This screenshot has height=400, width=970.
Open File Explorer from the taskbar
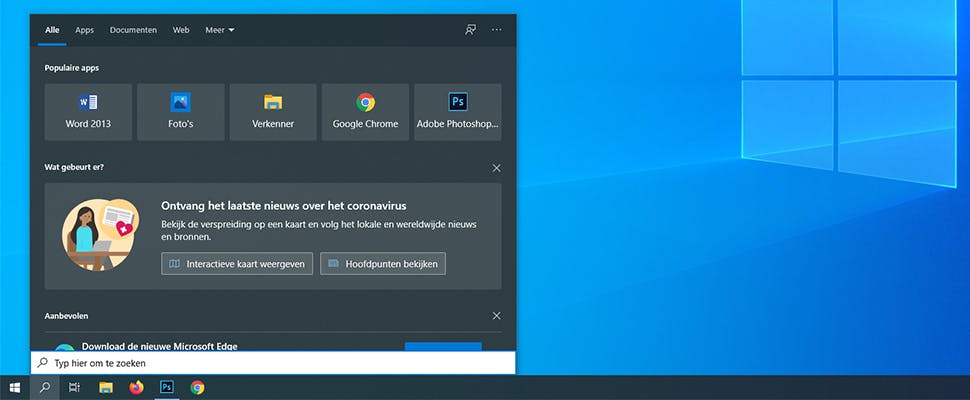tap(106, 388)
